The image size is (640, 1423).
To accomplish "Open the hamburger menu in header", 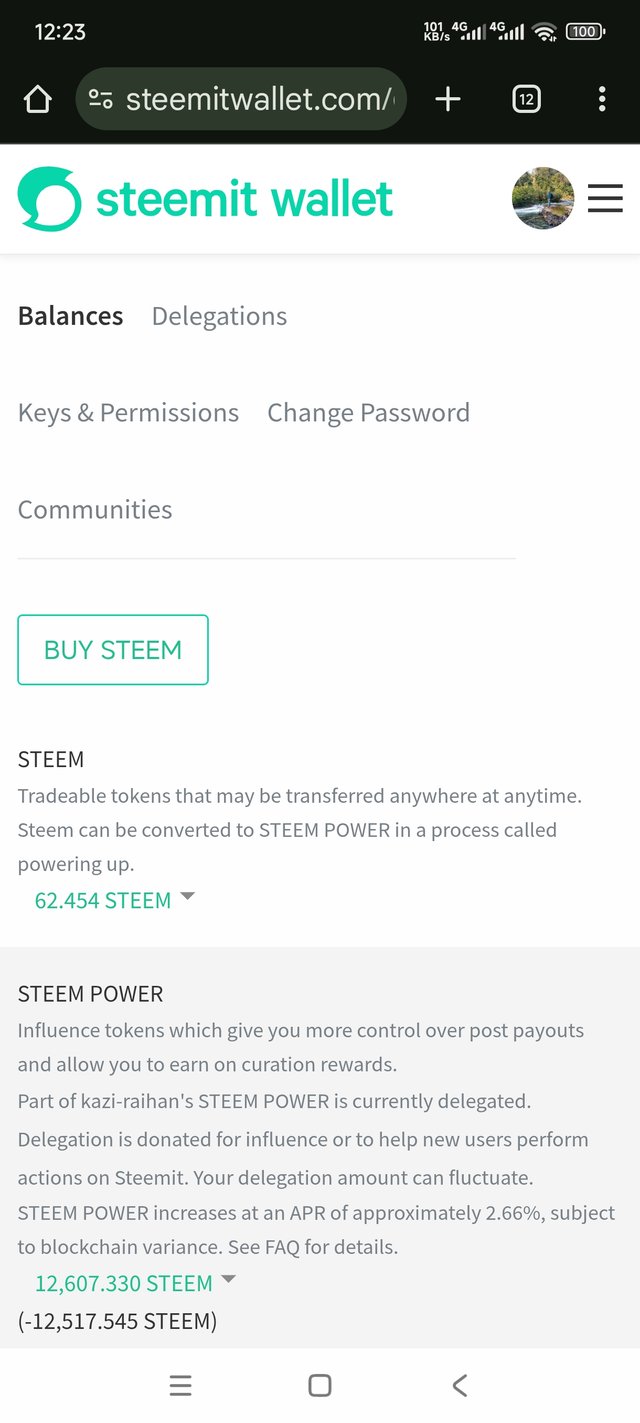I will (x=605, y=199).
